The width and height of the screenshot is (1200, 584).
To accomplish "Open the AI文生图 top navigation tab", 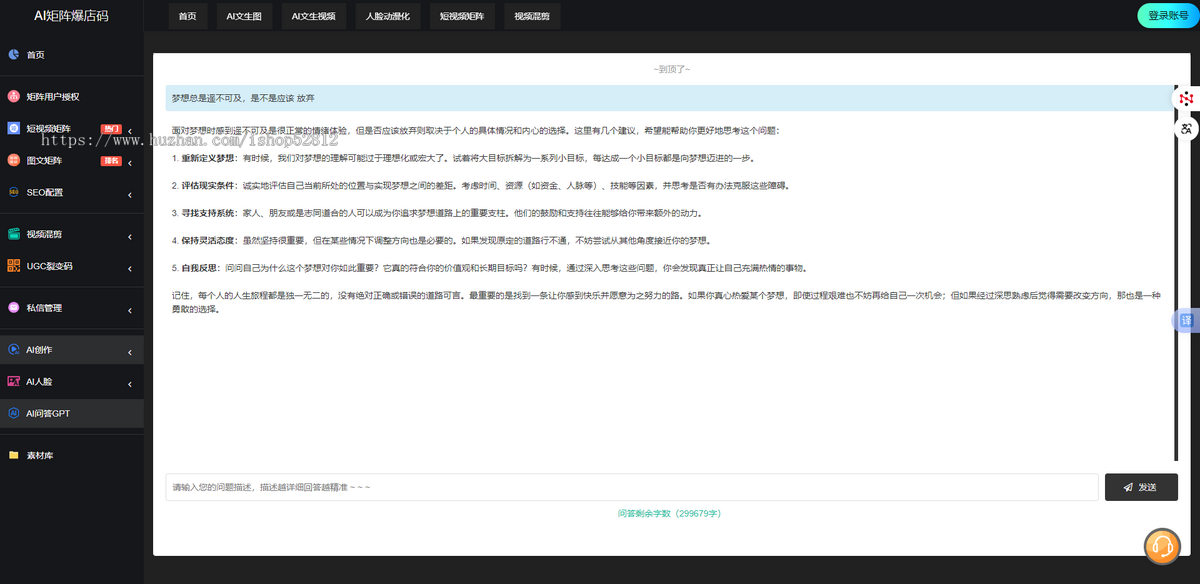I will click(x=244, y=16).
